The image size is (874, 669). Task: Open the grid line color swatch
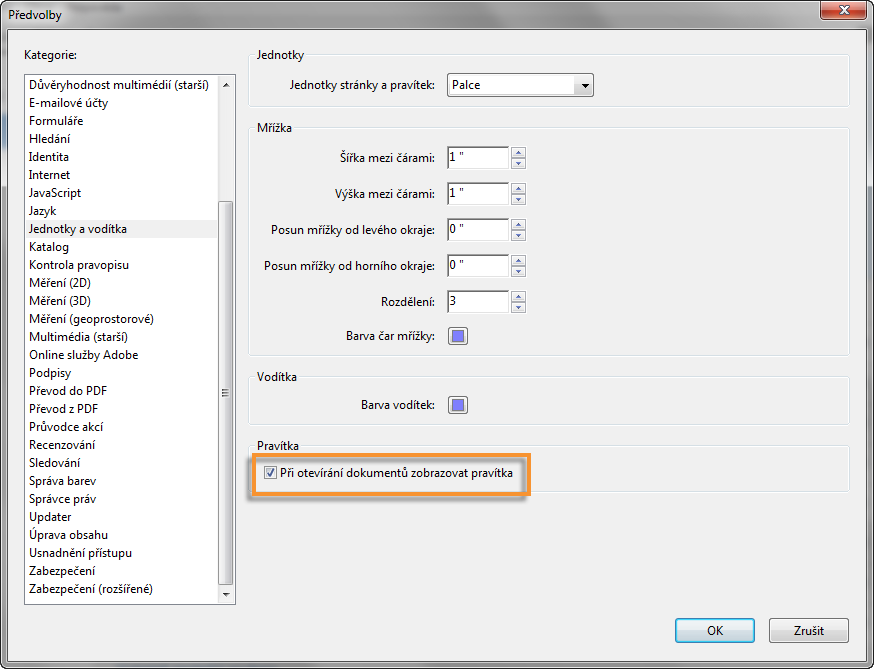pyautogui.click(x=458, y=336)
